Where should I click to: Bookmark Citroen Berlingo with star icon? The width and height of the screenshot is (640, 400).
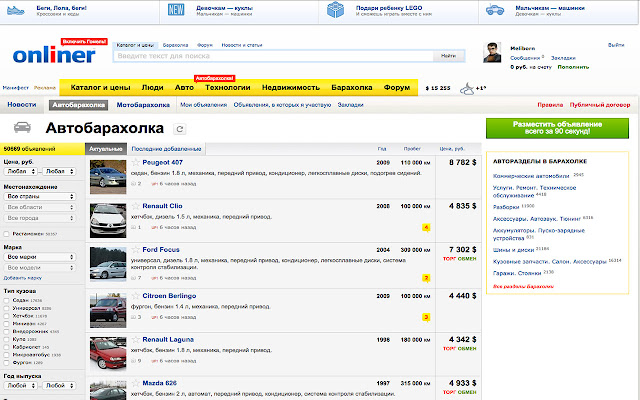[136, 296]
